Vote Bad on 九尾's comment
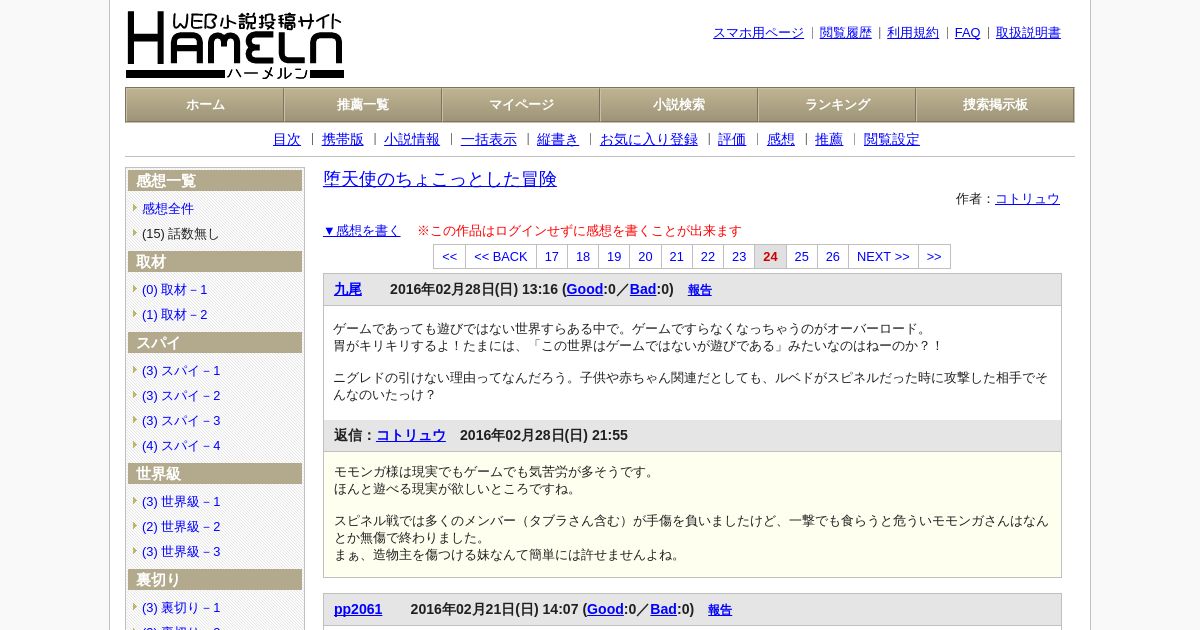Viewport: 1200px width, 630px height. (x=643, y=289)
